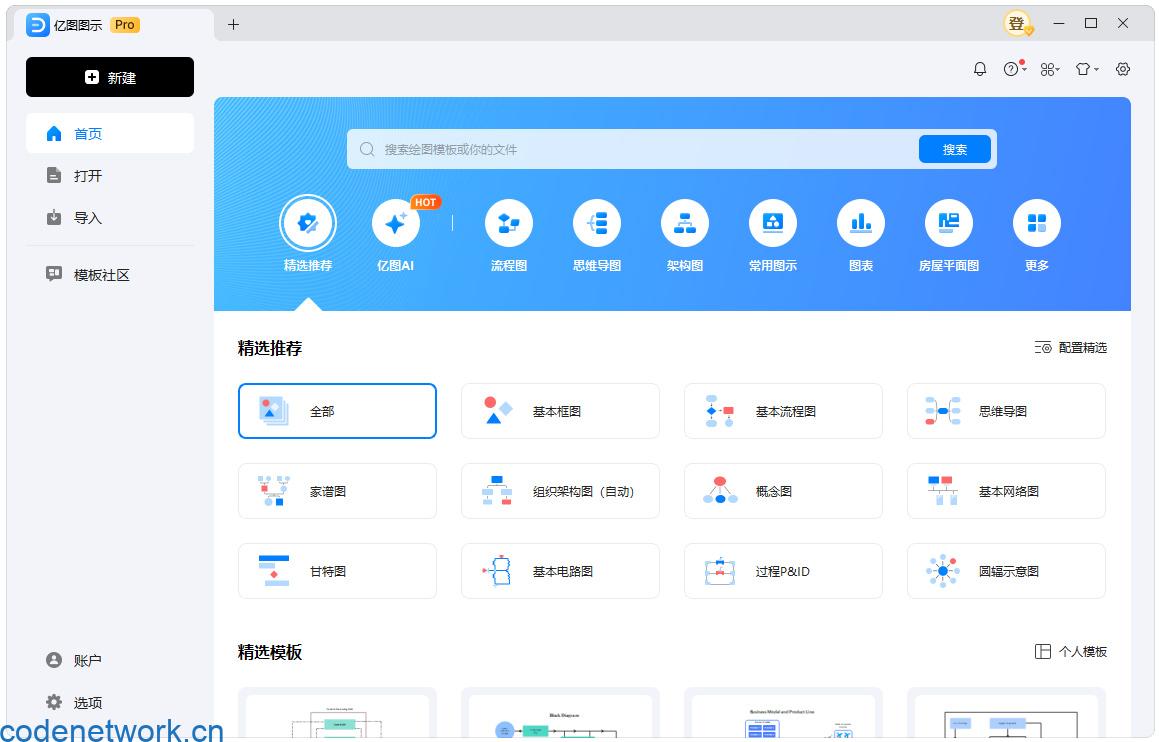Open notifications bell icon

point(979,69)
